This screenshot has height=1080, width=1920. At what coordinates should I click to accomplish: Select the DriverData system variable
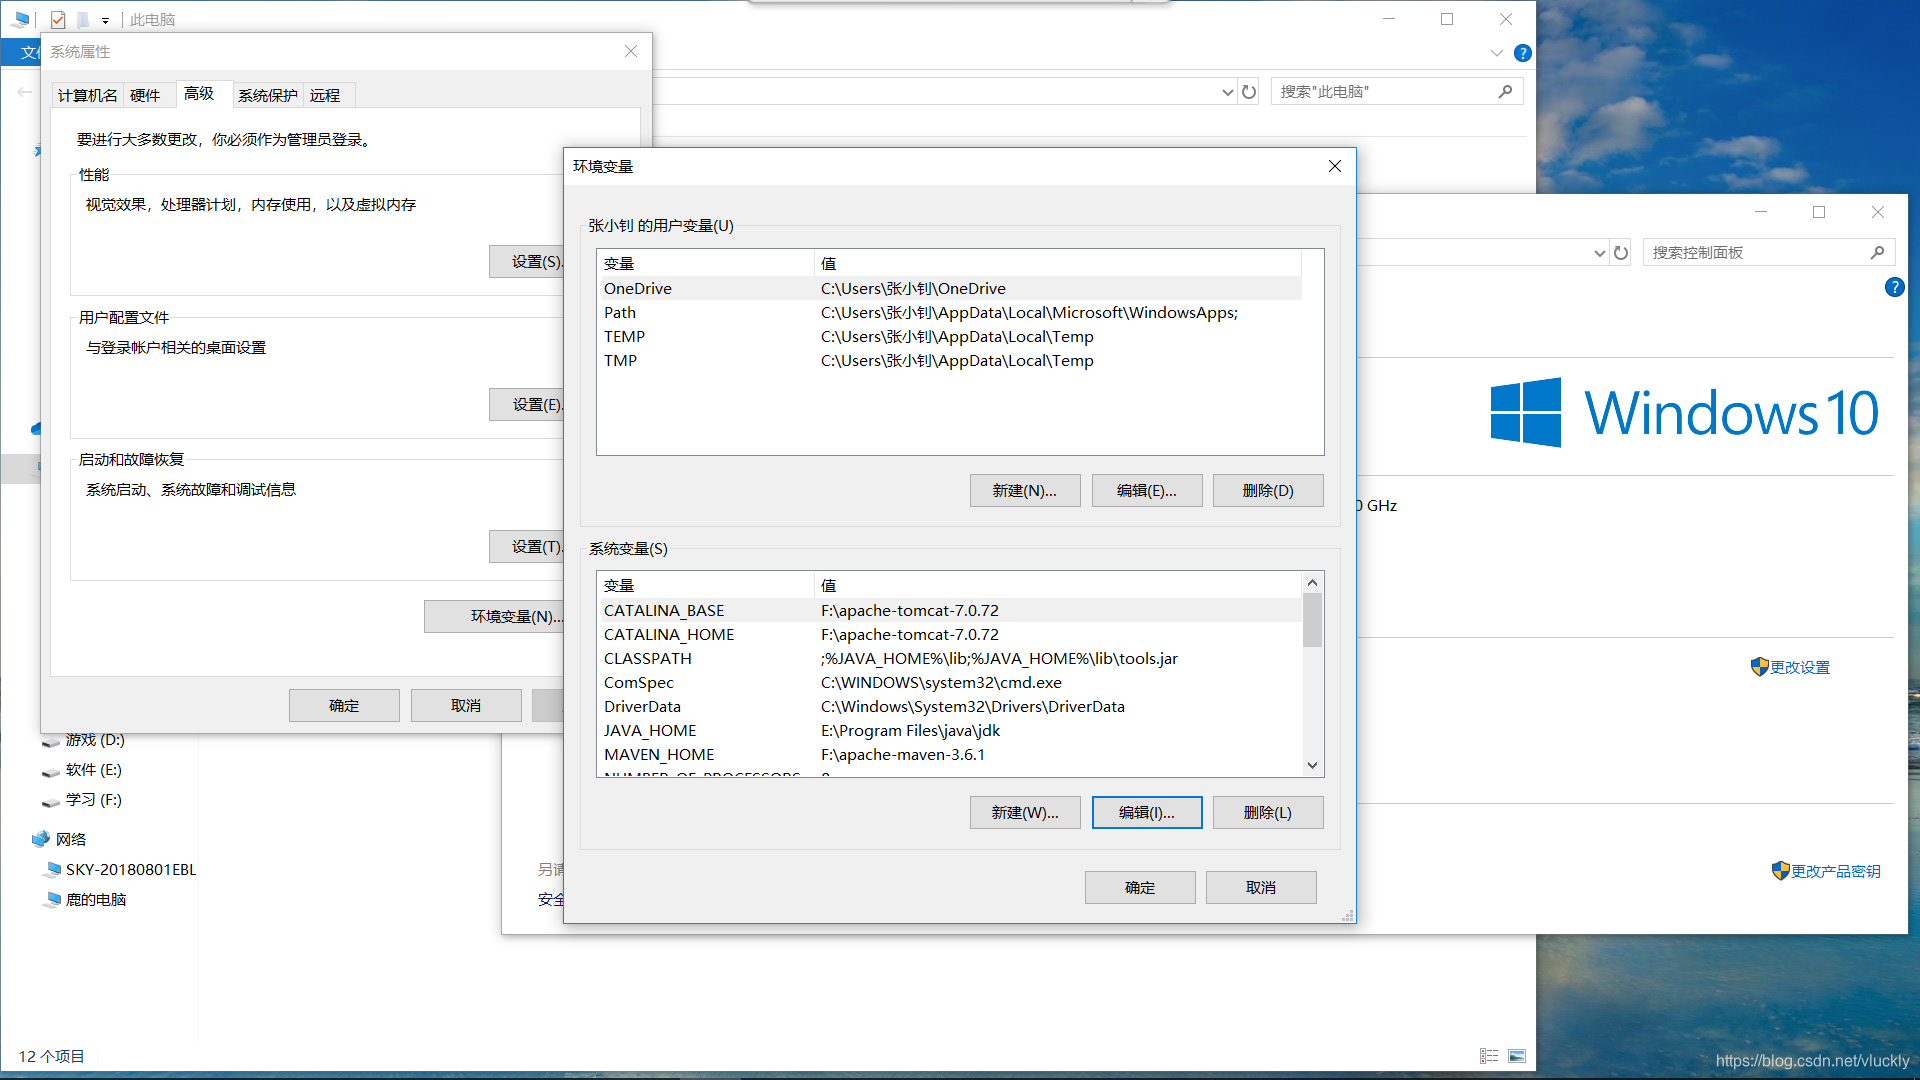point(950,706)
